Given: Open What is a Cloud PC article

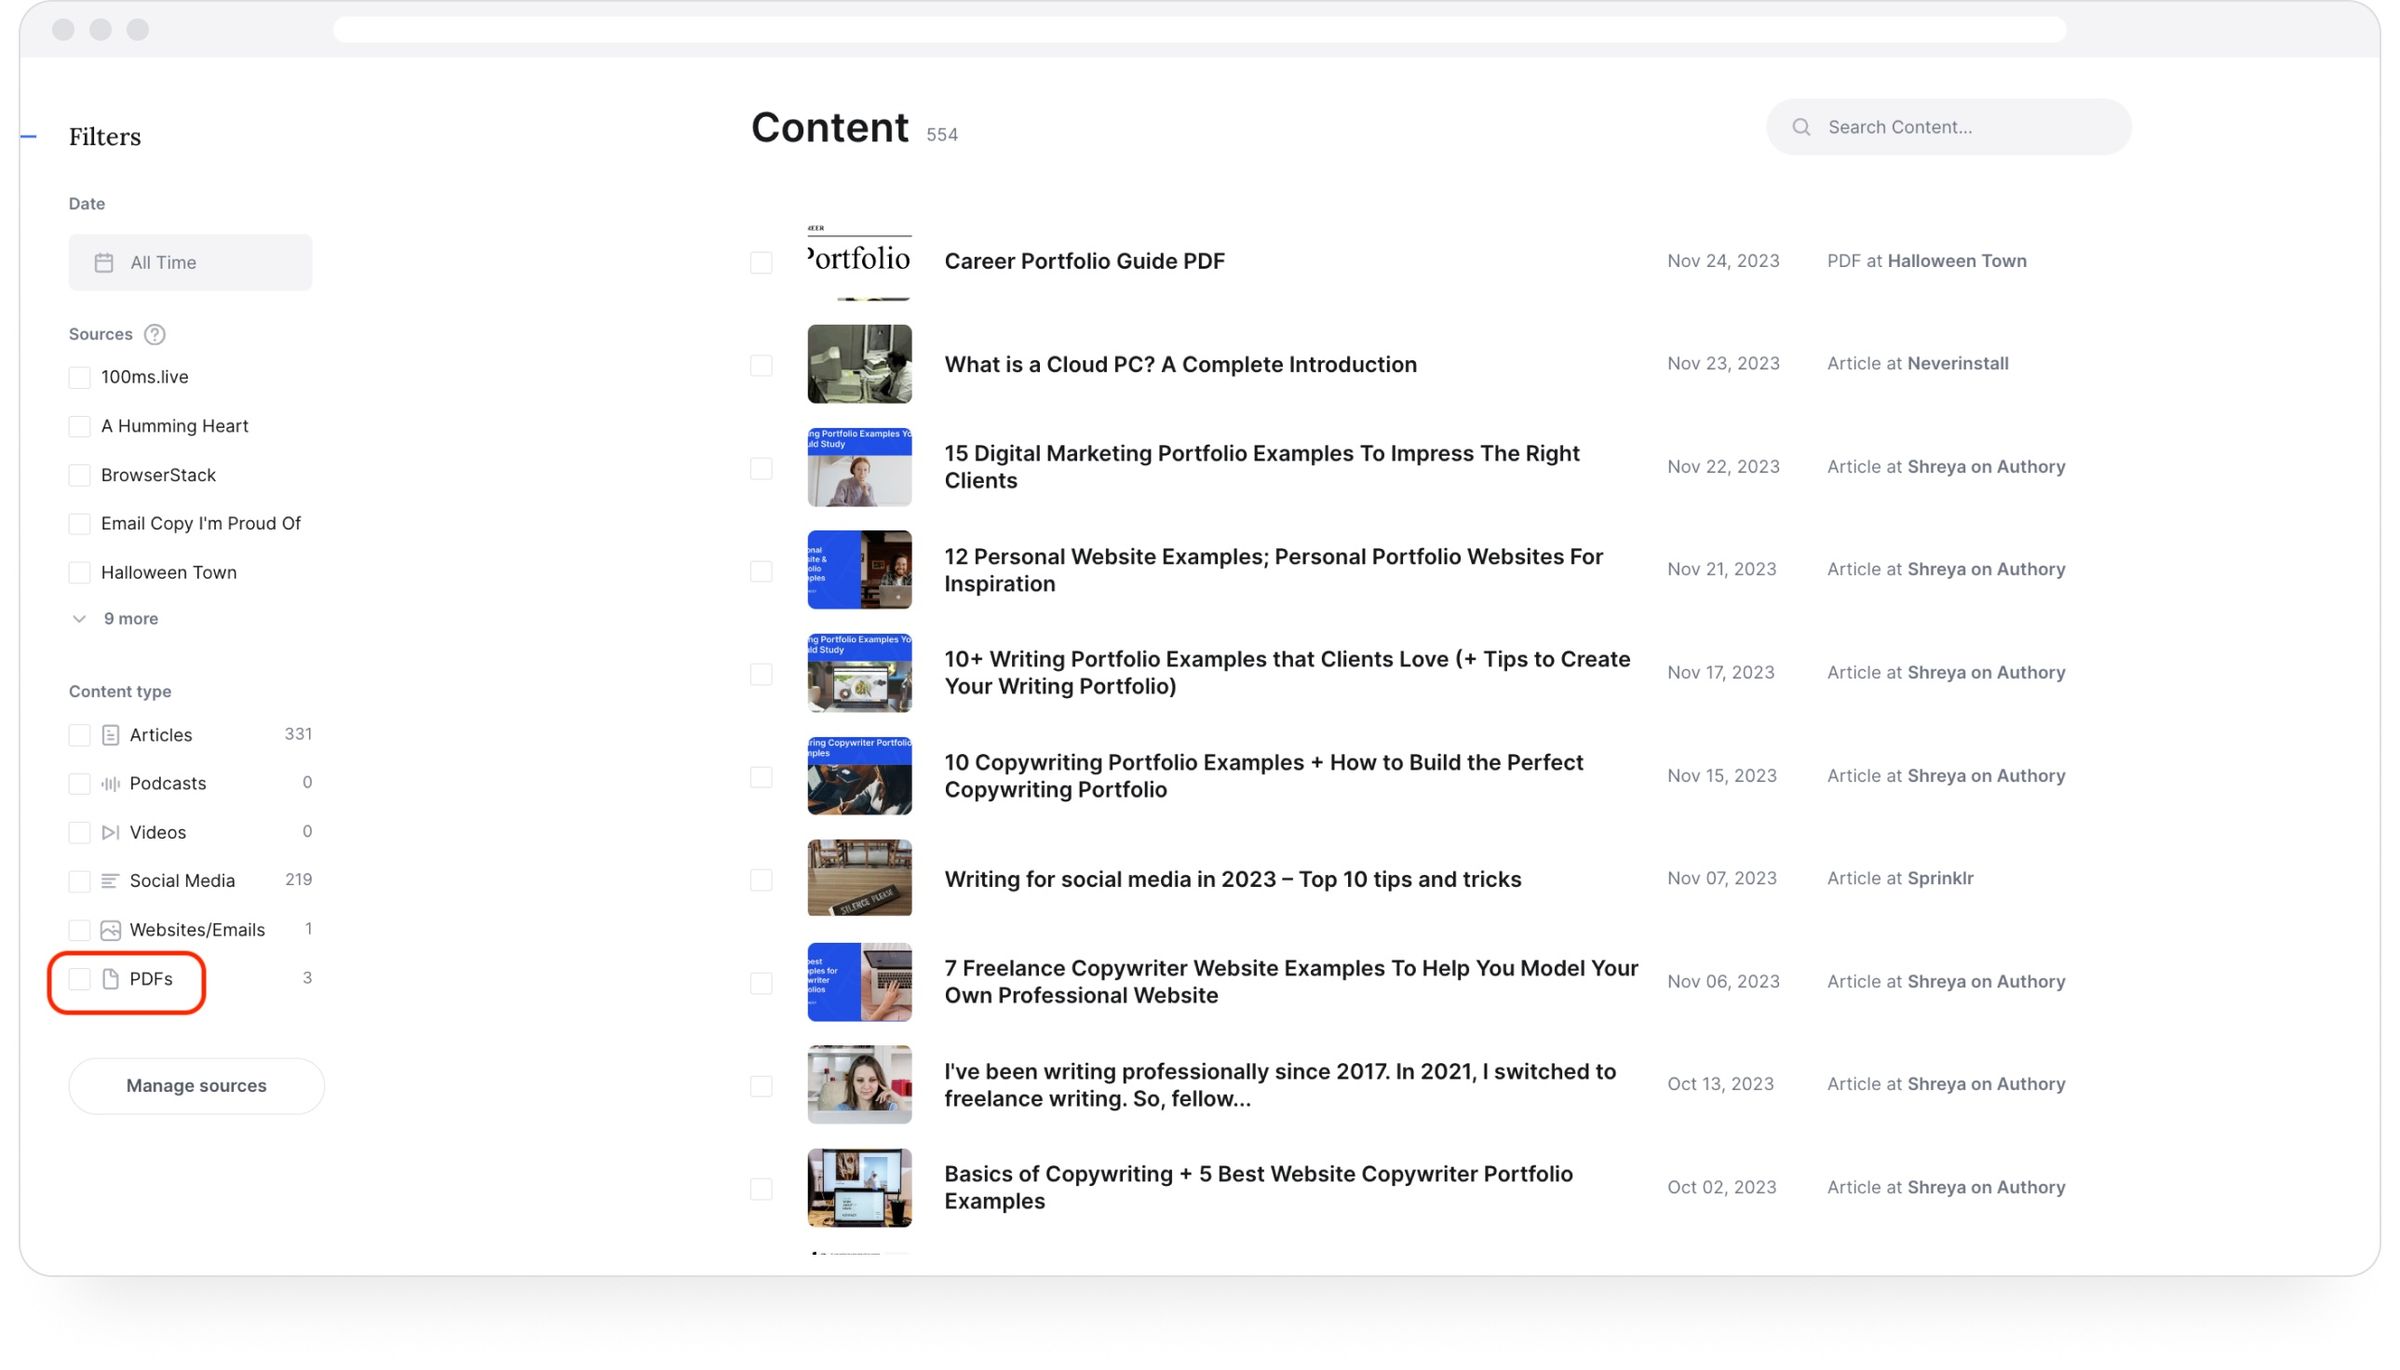Looking at the screenshot, I should point(1180,364).
